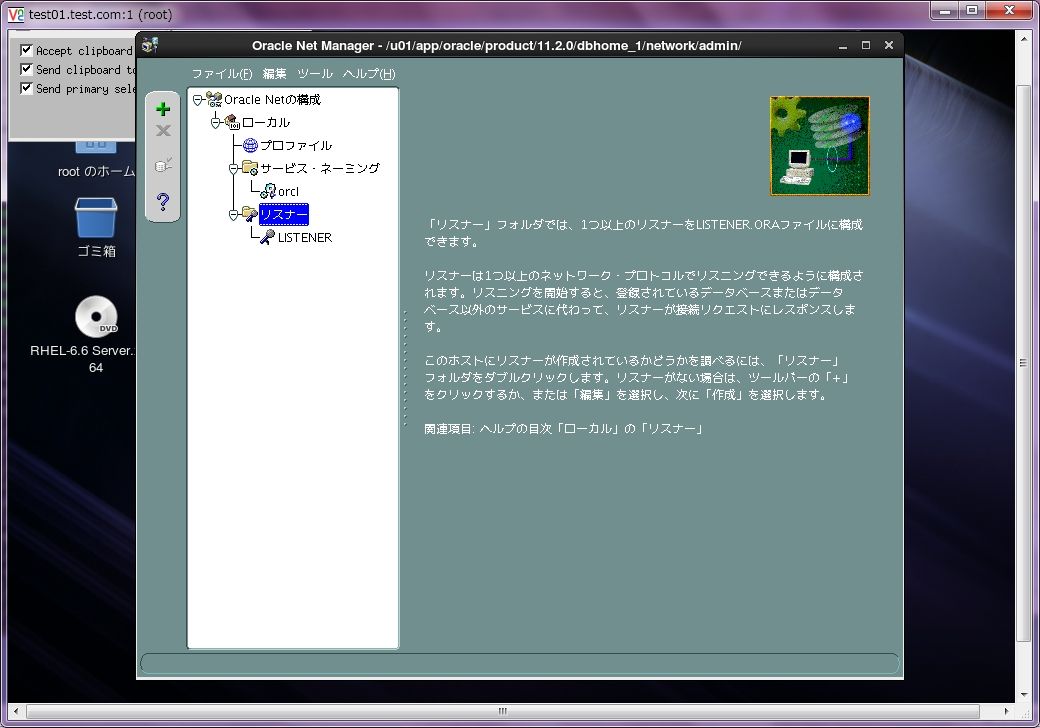The image size is (1040, 728).
Task: Collapse the サービス・ネーミング tree node
Action: 233,169
